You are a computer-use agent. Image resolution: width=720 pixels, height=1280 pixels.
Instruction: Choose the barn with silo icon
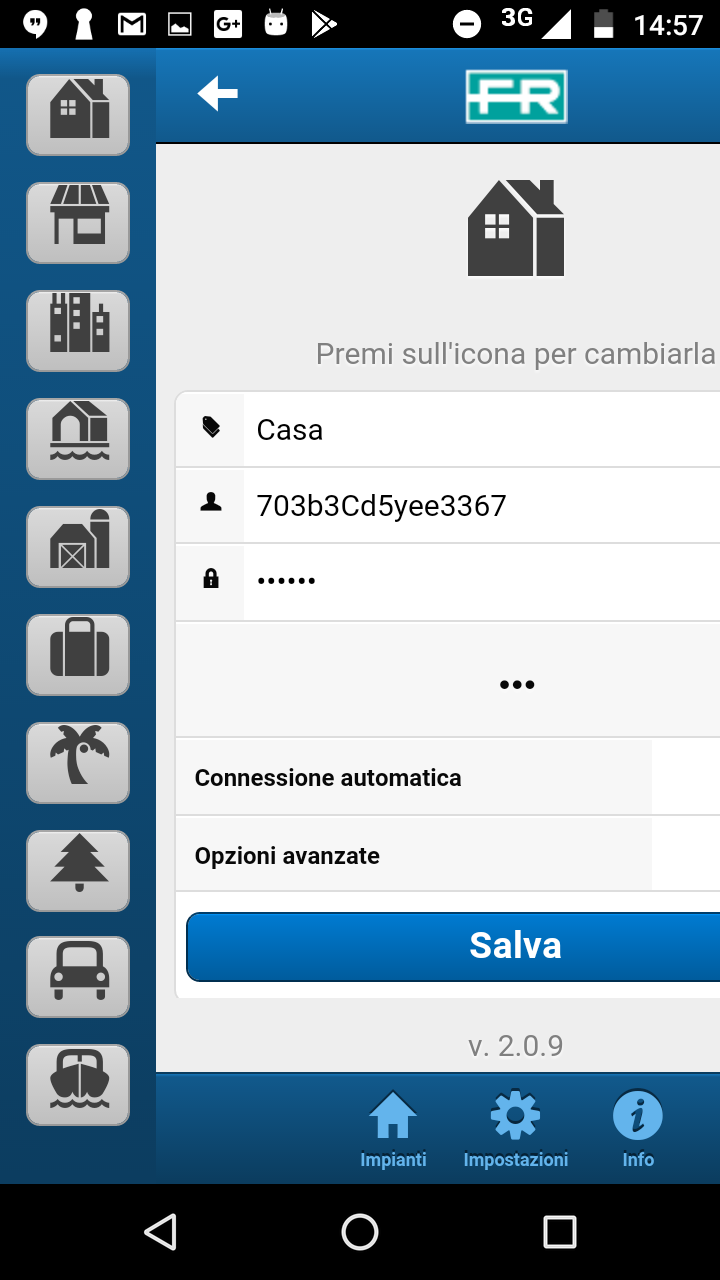pyautogui.click(x=78, y=547)
